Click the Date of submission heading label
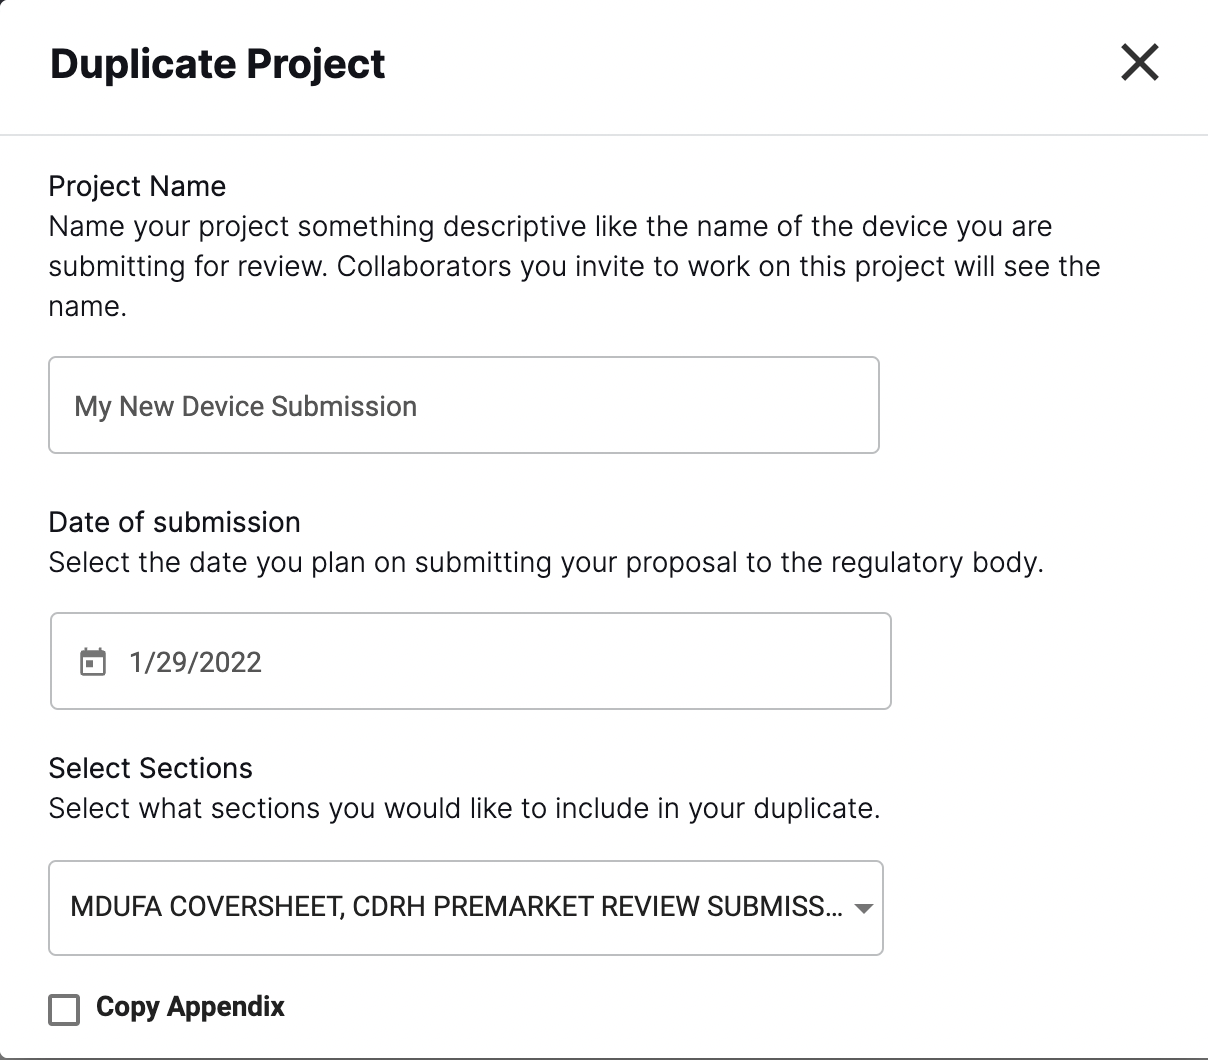The height and width of the screenshot is (1060, 1208). [x=174, y=522]
